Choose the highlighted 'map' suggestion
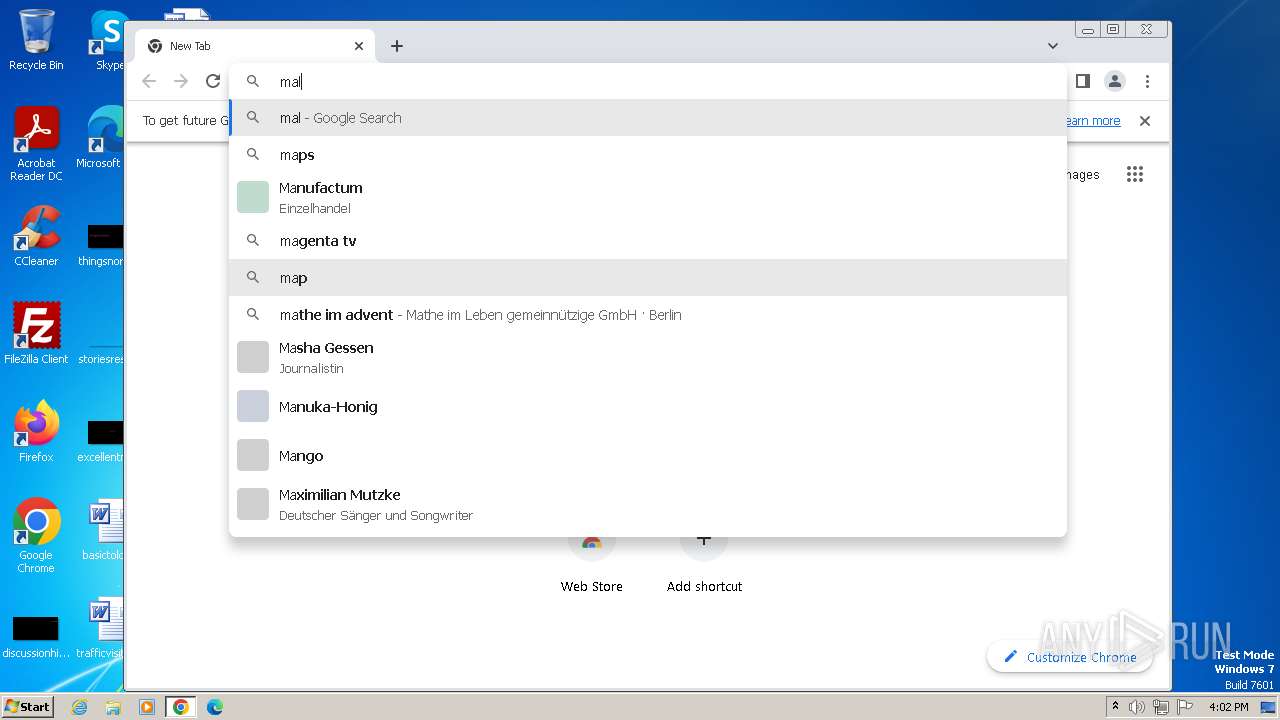 pos(648,278)
